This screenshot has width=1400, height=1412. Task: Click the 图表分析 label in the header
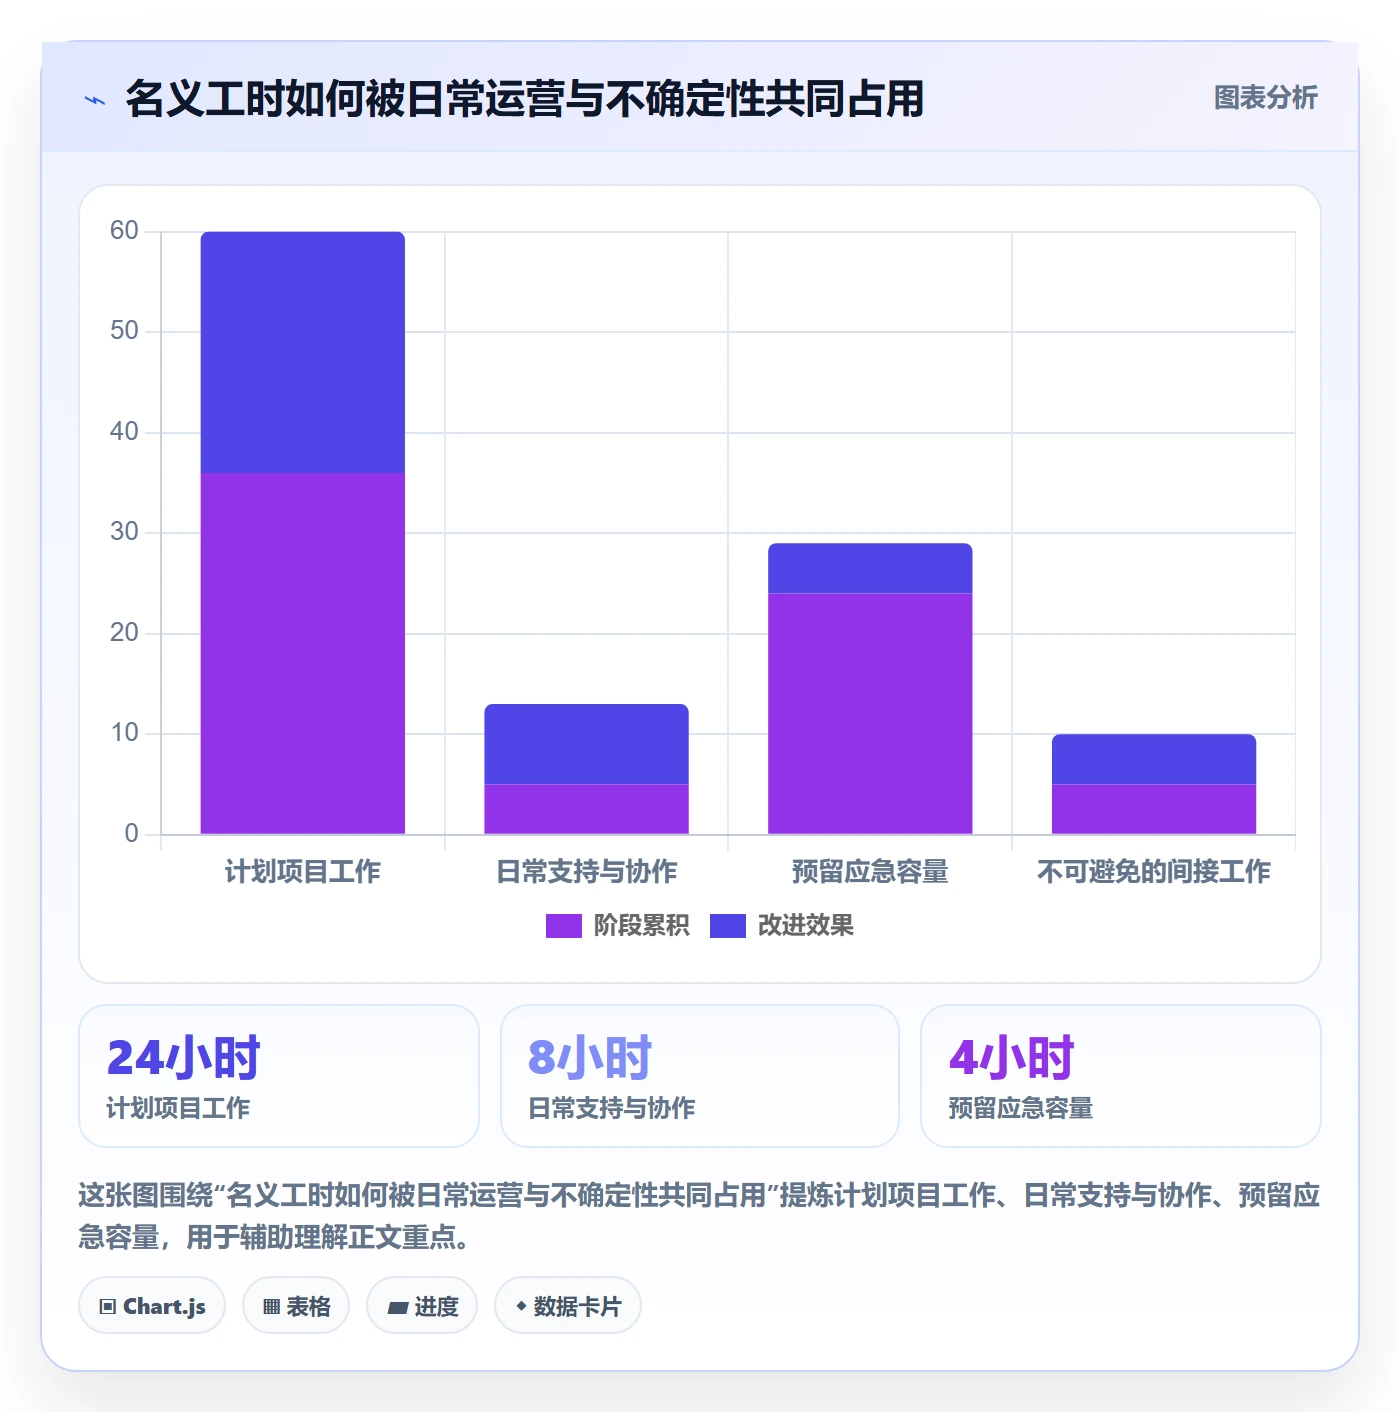coord(1265,98)
